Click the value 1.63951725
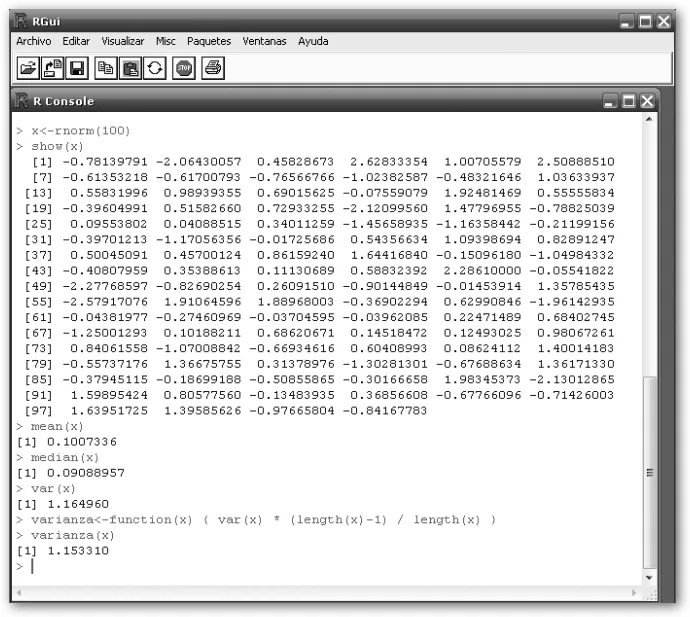690x617 pixels. [109, 411]
